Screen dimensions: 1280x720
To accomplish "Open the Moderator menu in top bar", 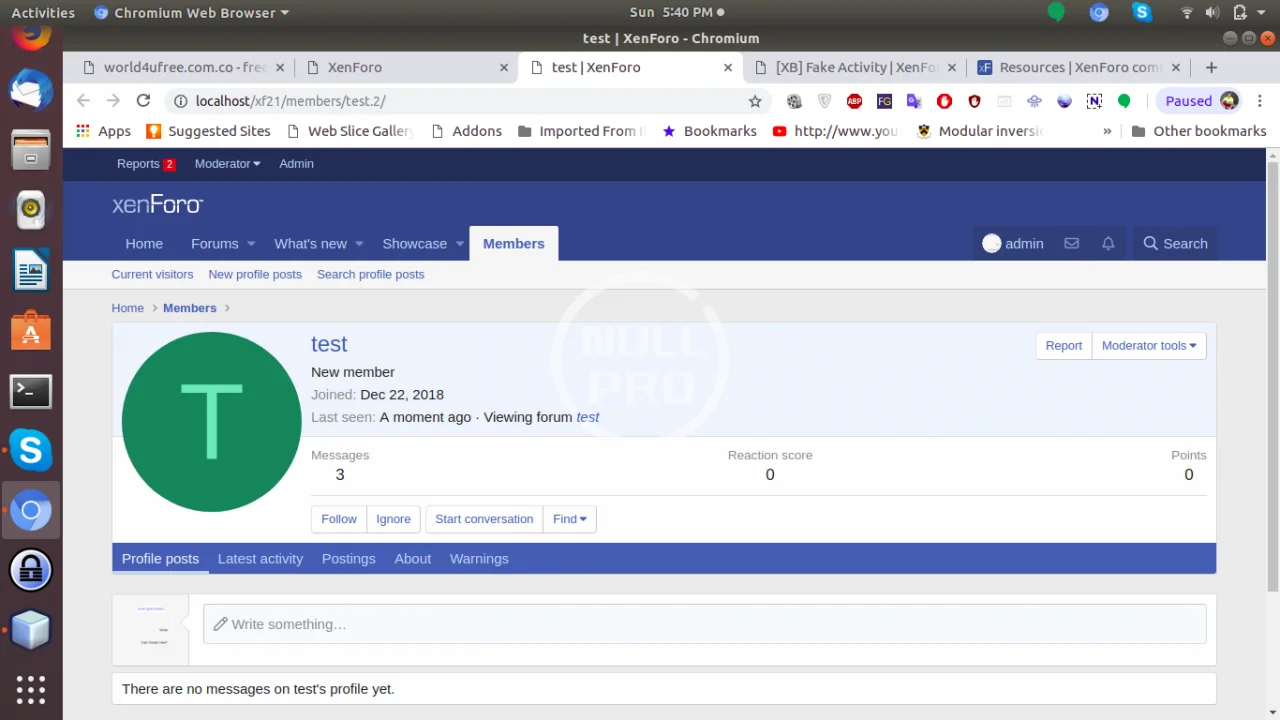I will pos(227,163).
